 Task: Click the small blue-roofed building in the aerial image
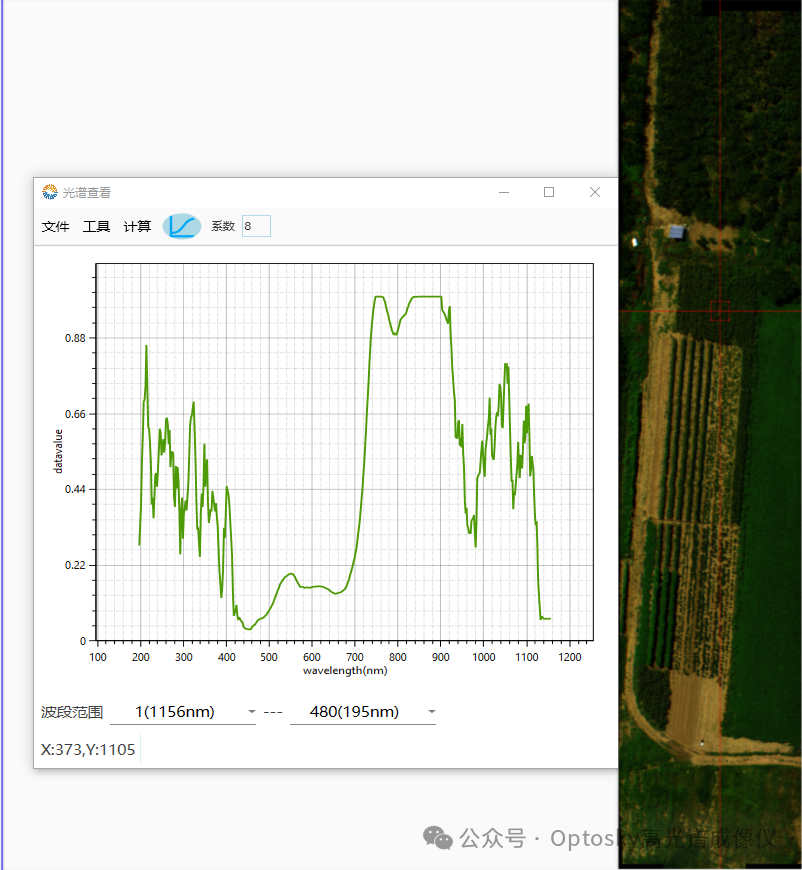(x=677, y=232)
